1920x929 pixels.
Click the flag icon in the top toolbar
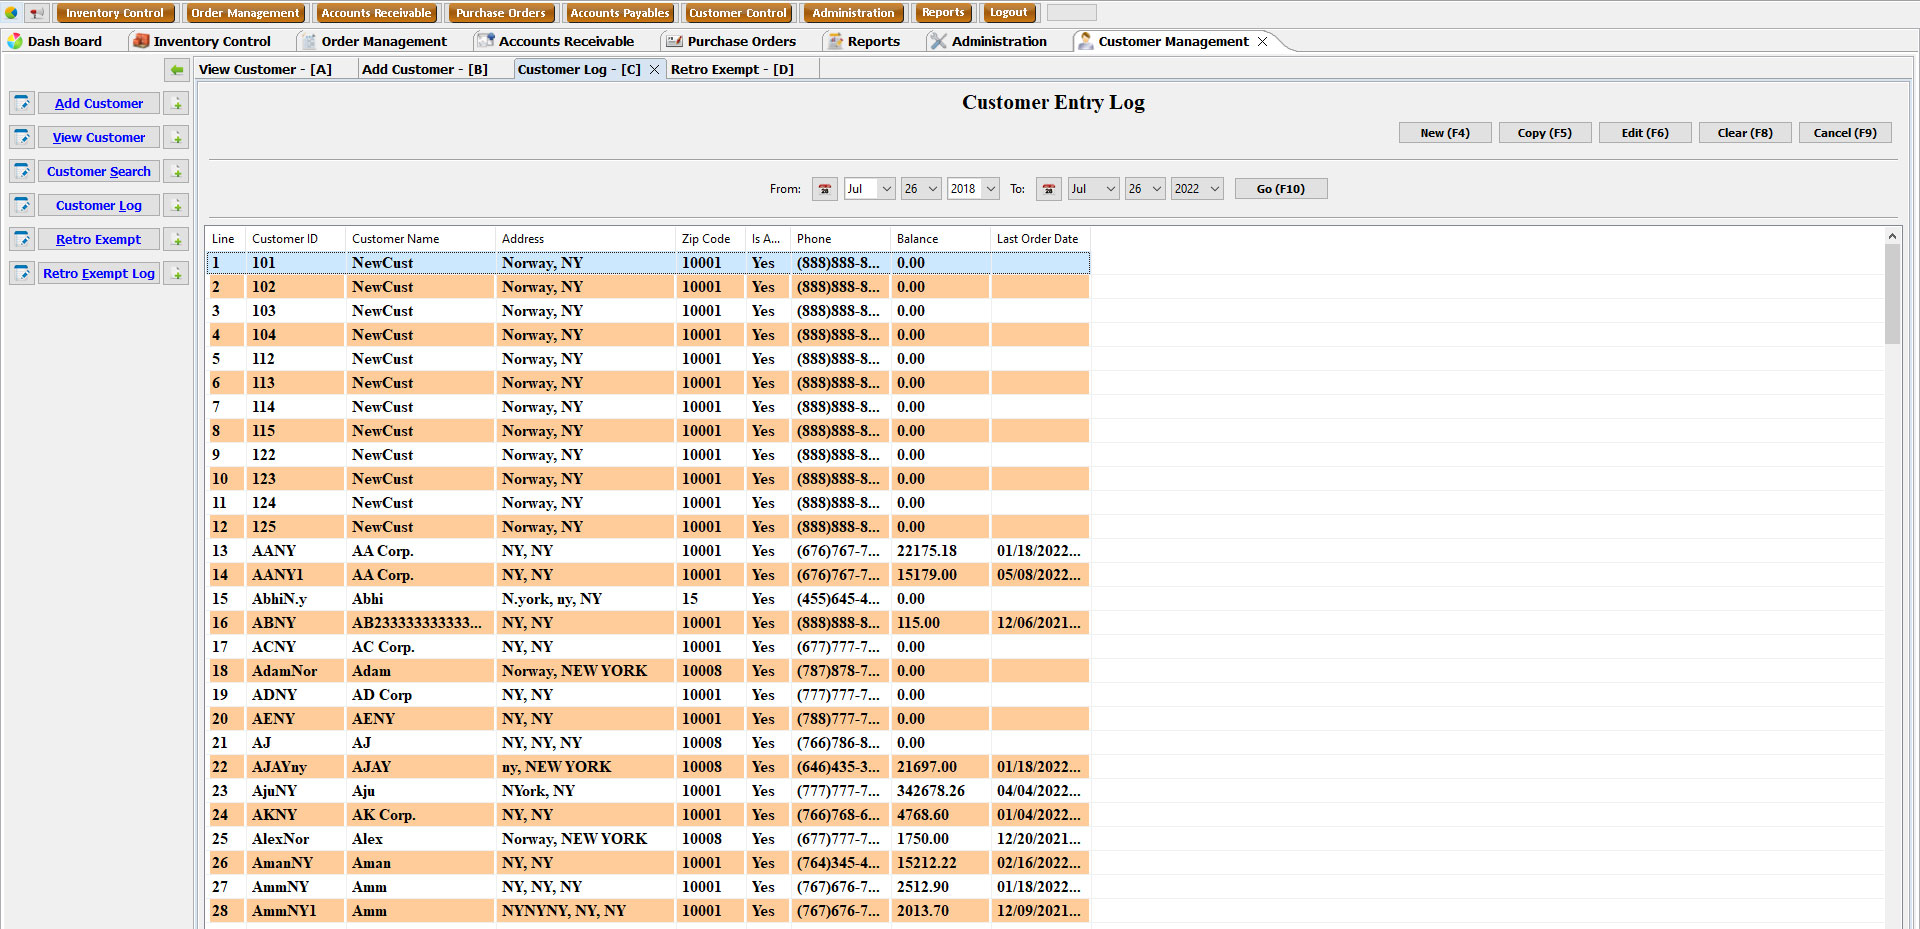click(37, 13)
